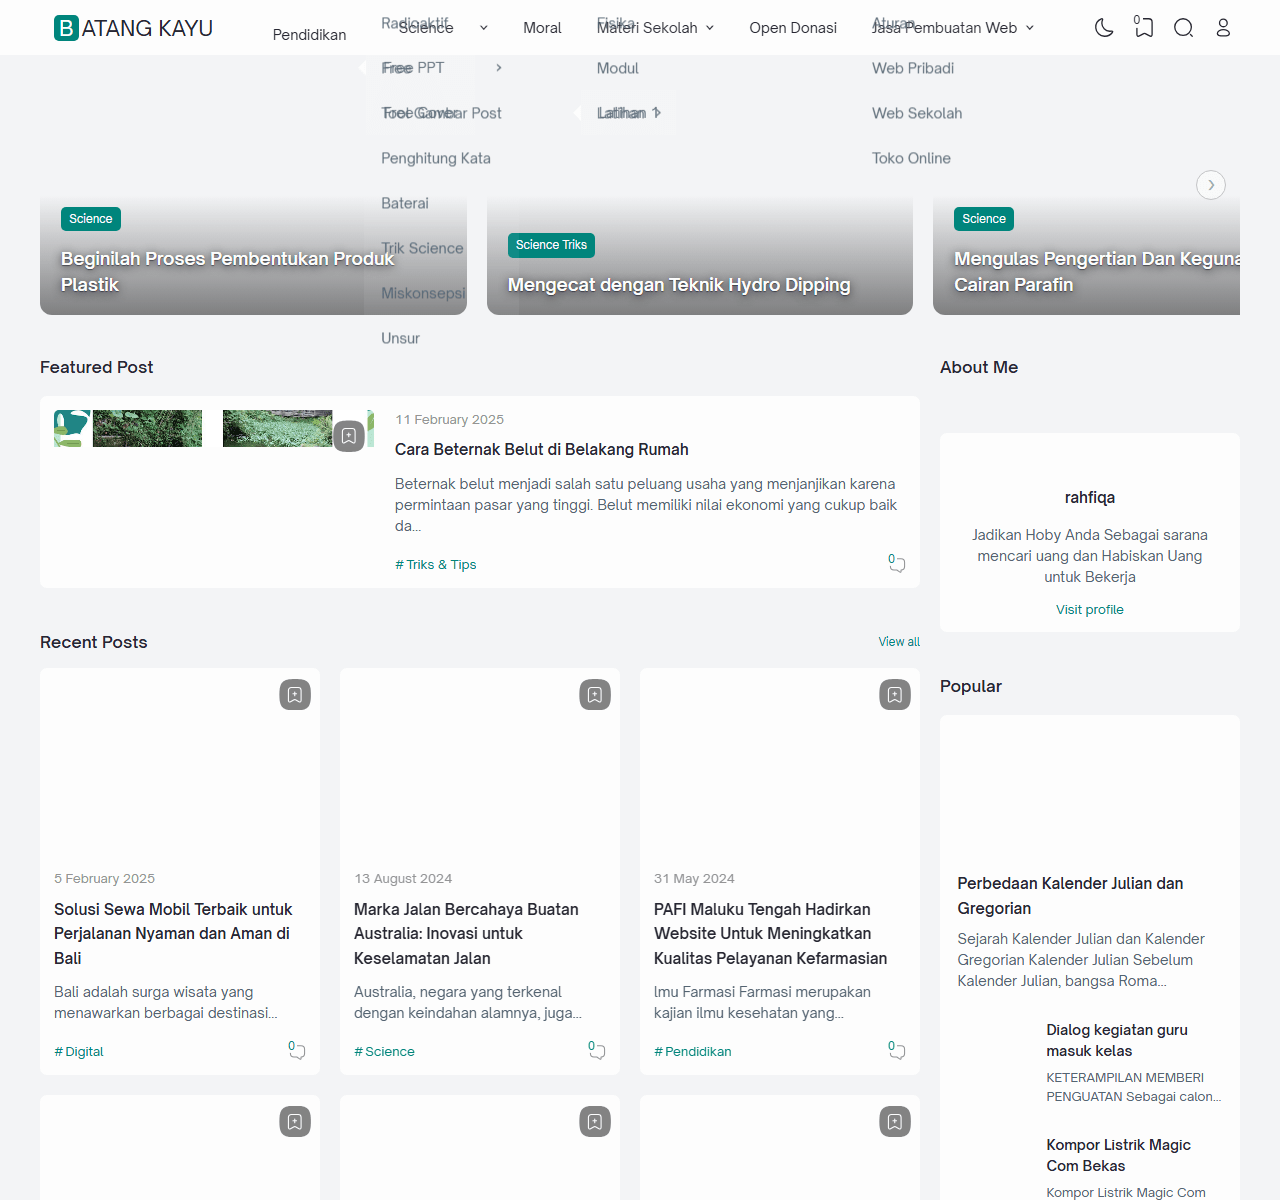Click Visit profile link for rahfiqa
Viewport: 1280px width, 1200px height.
point(1089,610)
